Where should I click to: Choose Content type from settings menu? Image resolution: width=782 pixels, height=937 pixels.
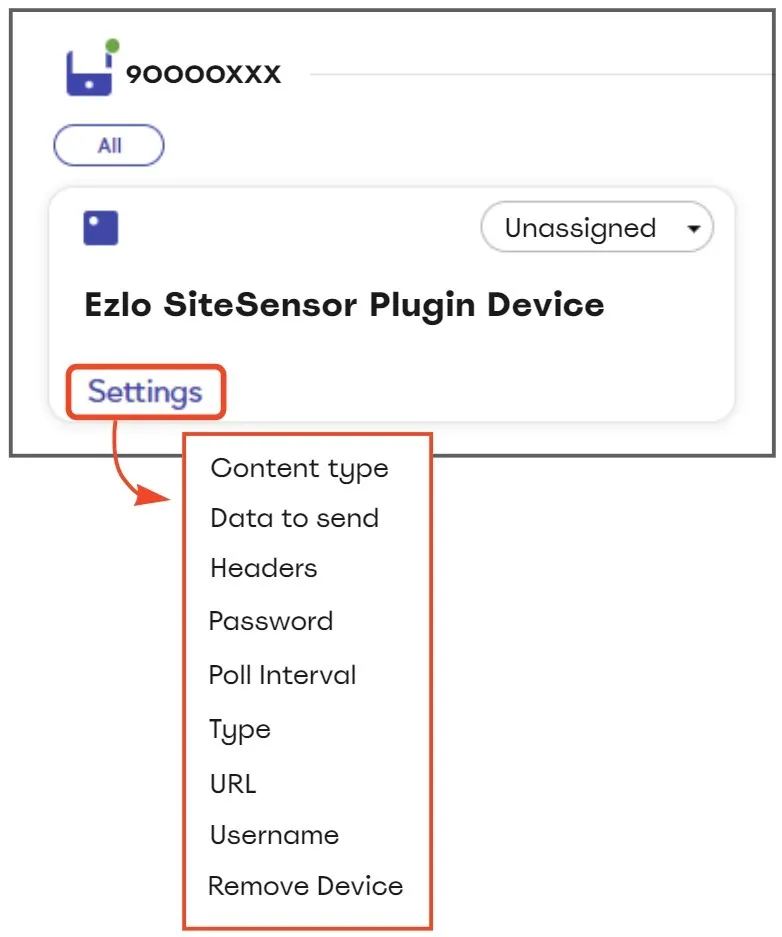(x=299, y=469)
